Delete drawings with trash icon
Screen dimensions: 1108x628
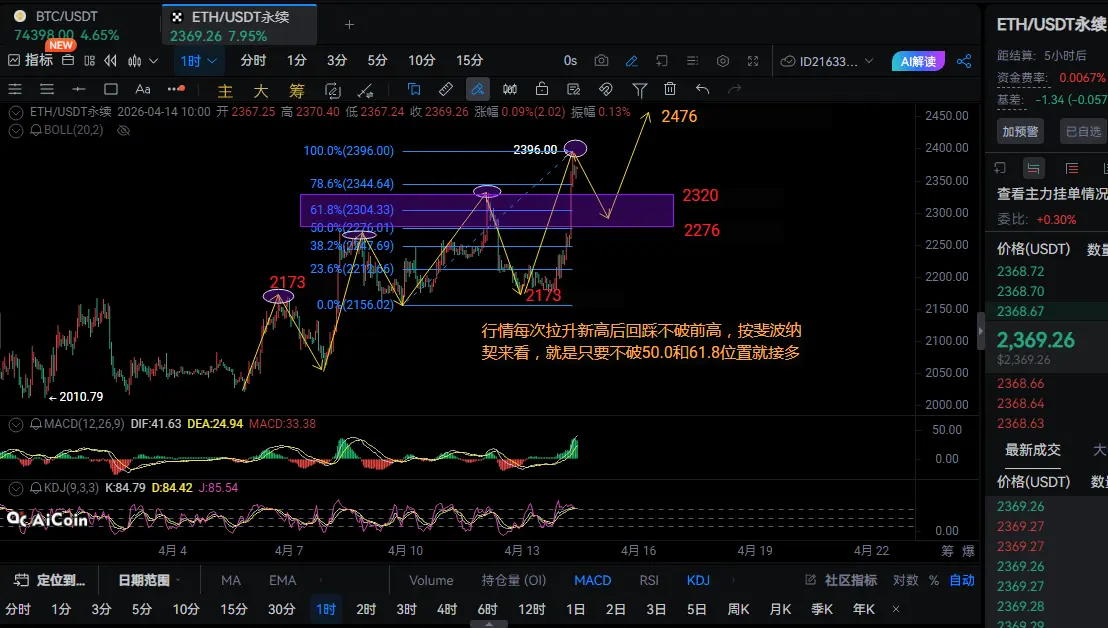[x=670, y=89]
